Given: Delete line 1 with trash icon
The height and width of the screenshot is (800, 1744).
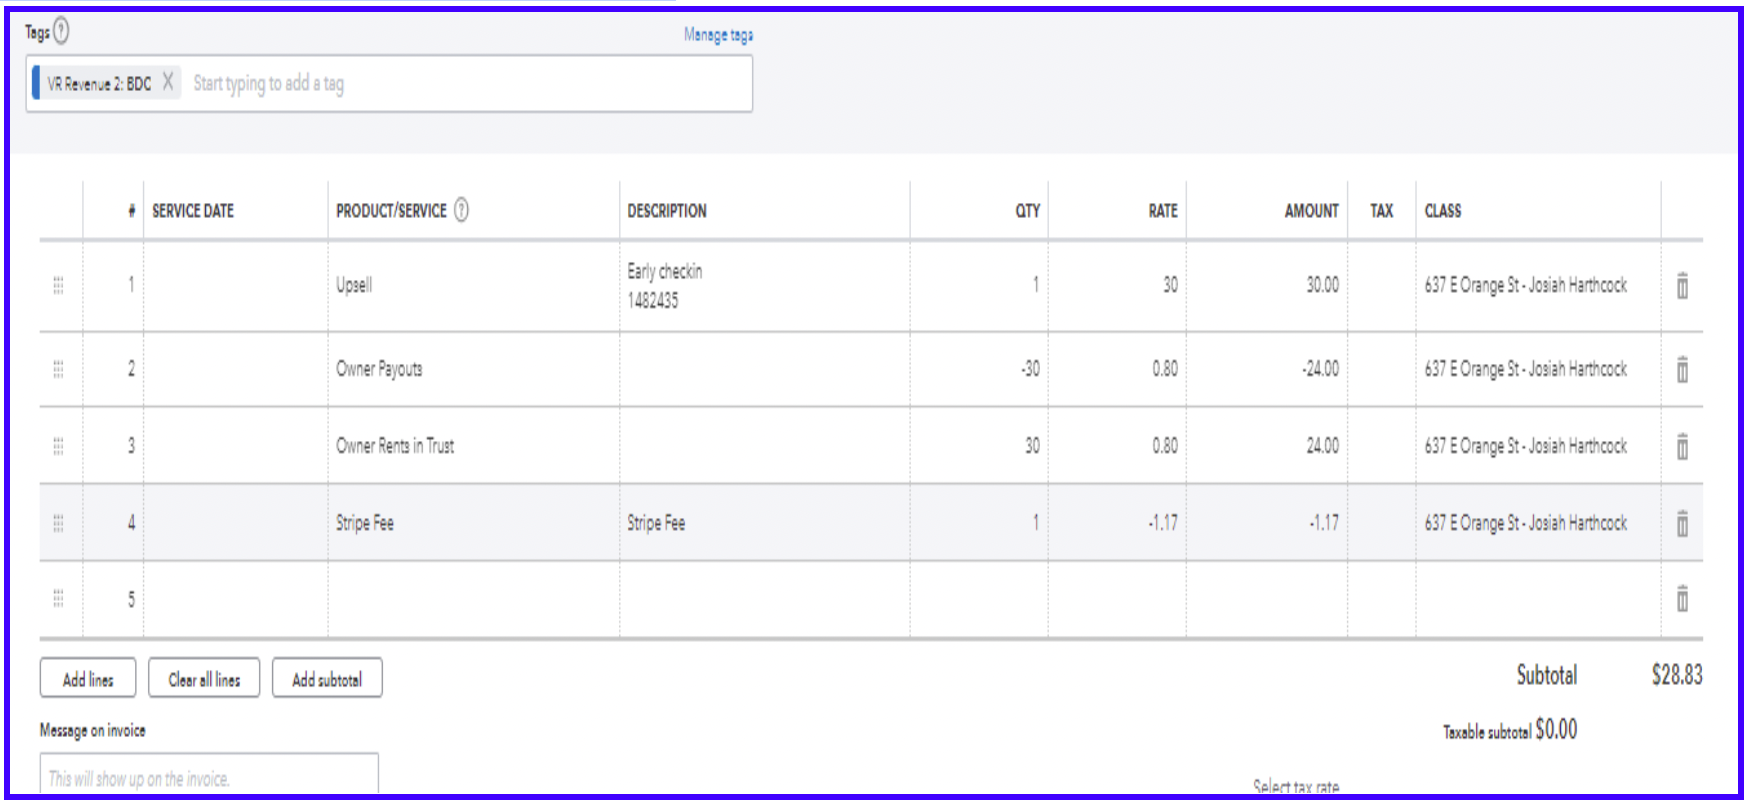Looking at the screenshot, I should 1682,286.
